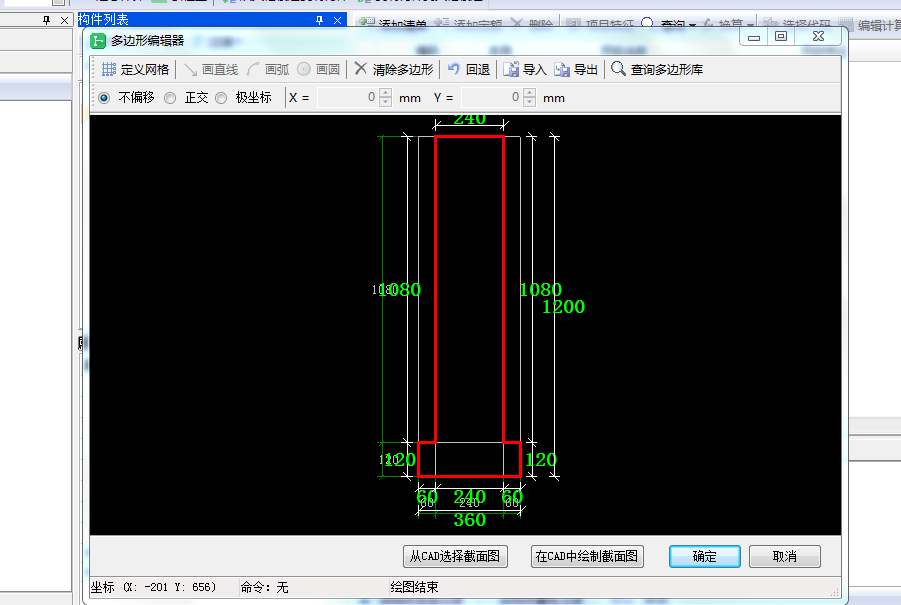Viewport: 901px width, 605px height.
Task: Confirm with the 确定 button
Action: (704, 557)
